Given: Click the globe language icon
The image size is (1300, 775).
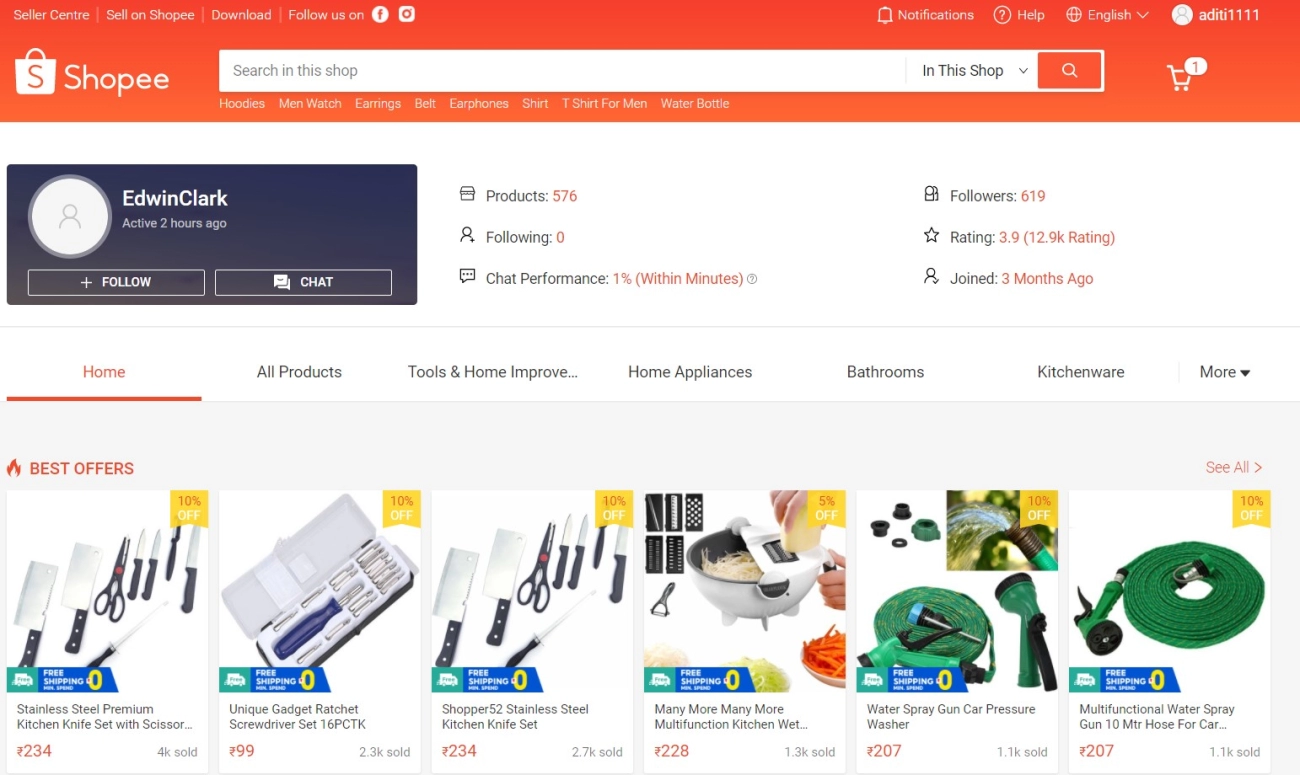Looking at the screenshot, I should click(x=1074, y=15).
